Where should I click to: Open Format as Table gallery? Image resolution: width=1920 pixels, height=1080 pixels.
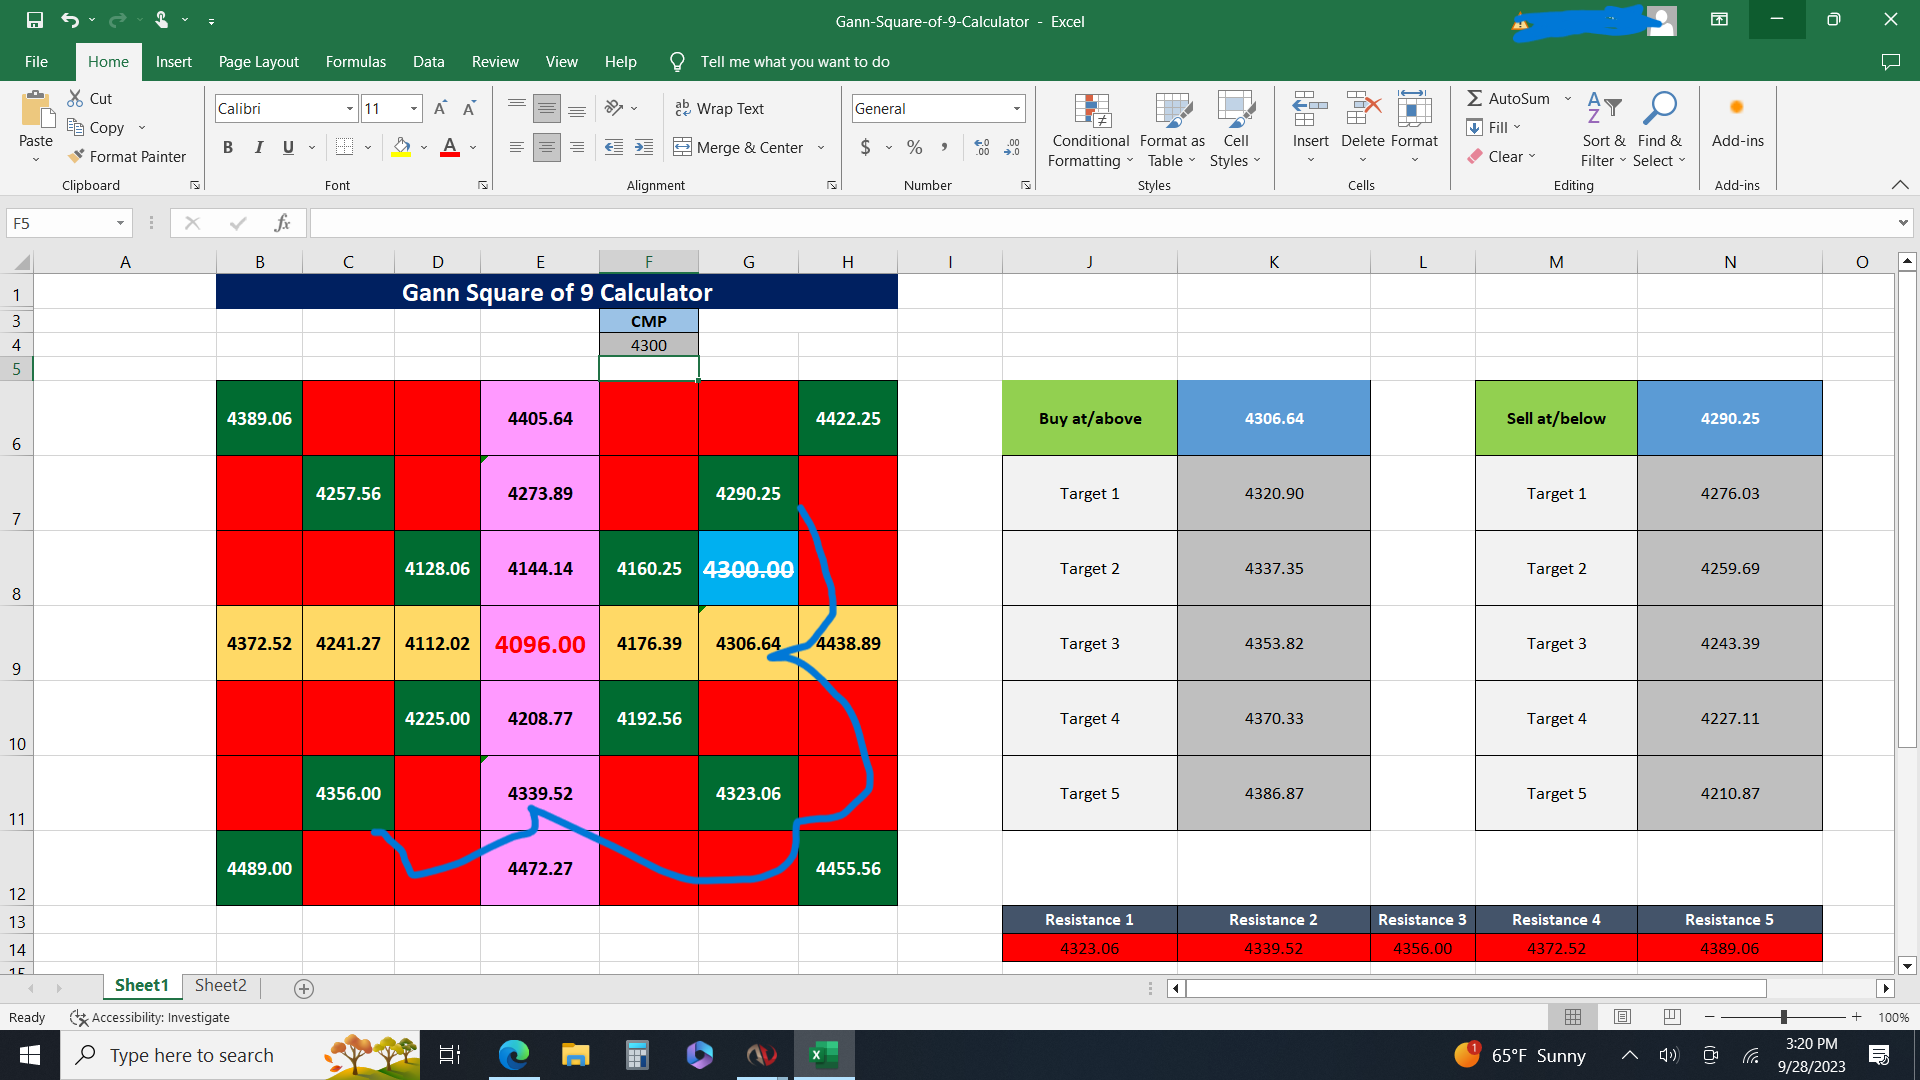point(1172,130)
